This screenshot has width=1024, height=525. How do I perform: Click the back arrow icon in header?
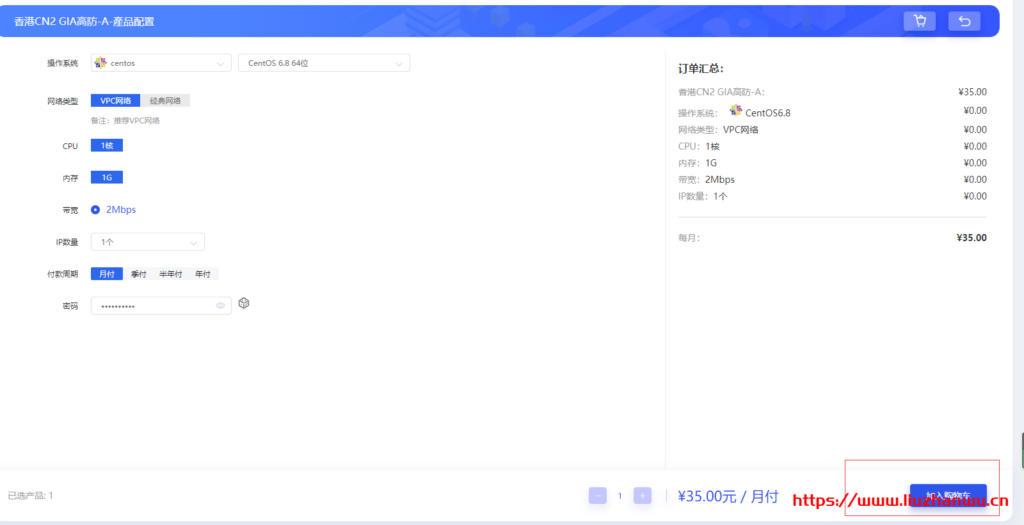pyautogui.click(x=964, y=21)
